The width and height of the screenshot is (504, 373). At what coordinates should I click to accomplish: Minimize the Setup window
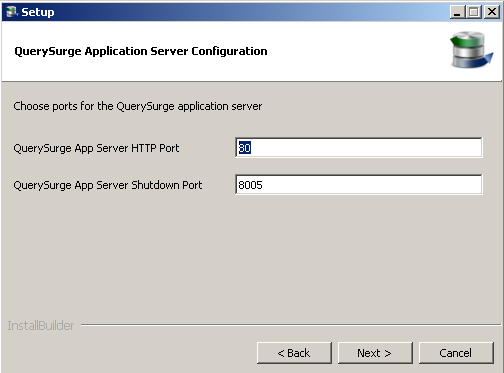coord(457,12)
